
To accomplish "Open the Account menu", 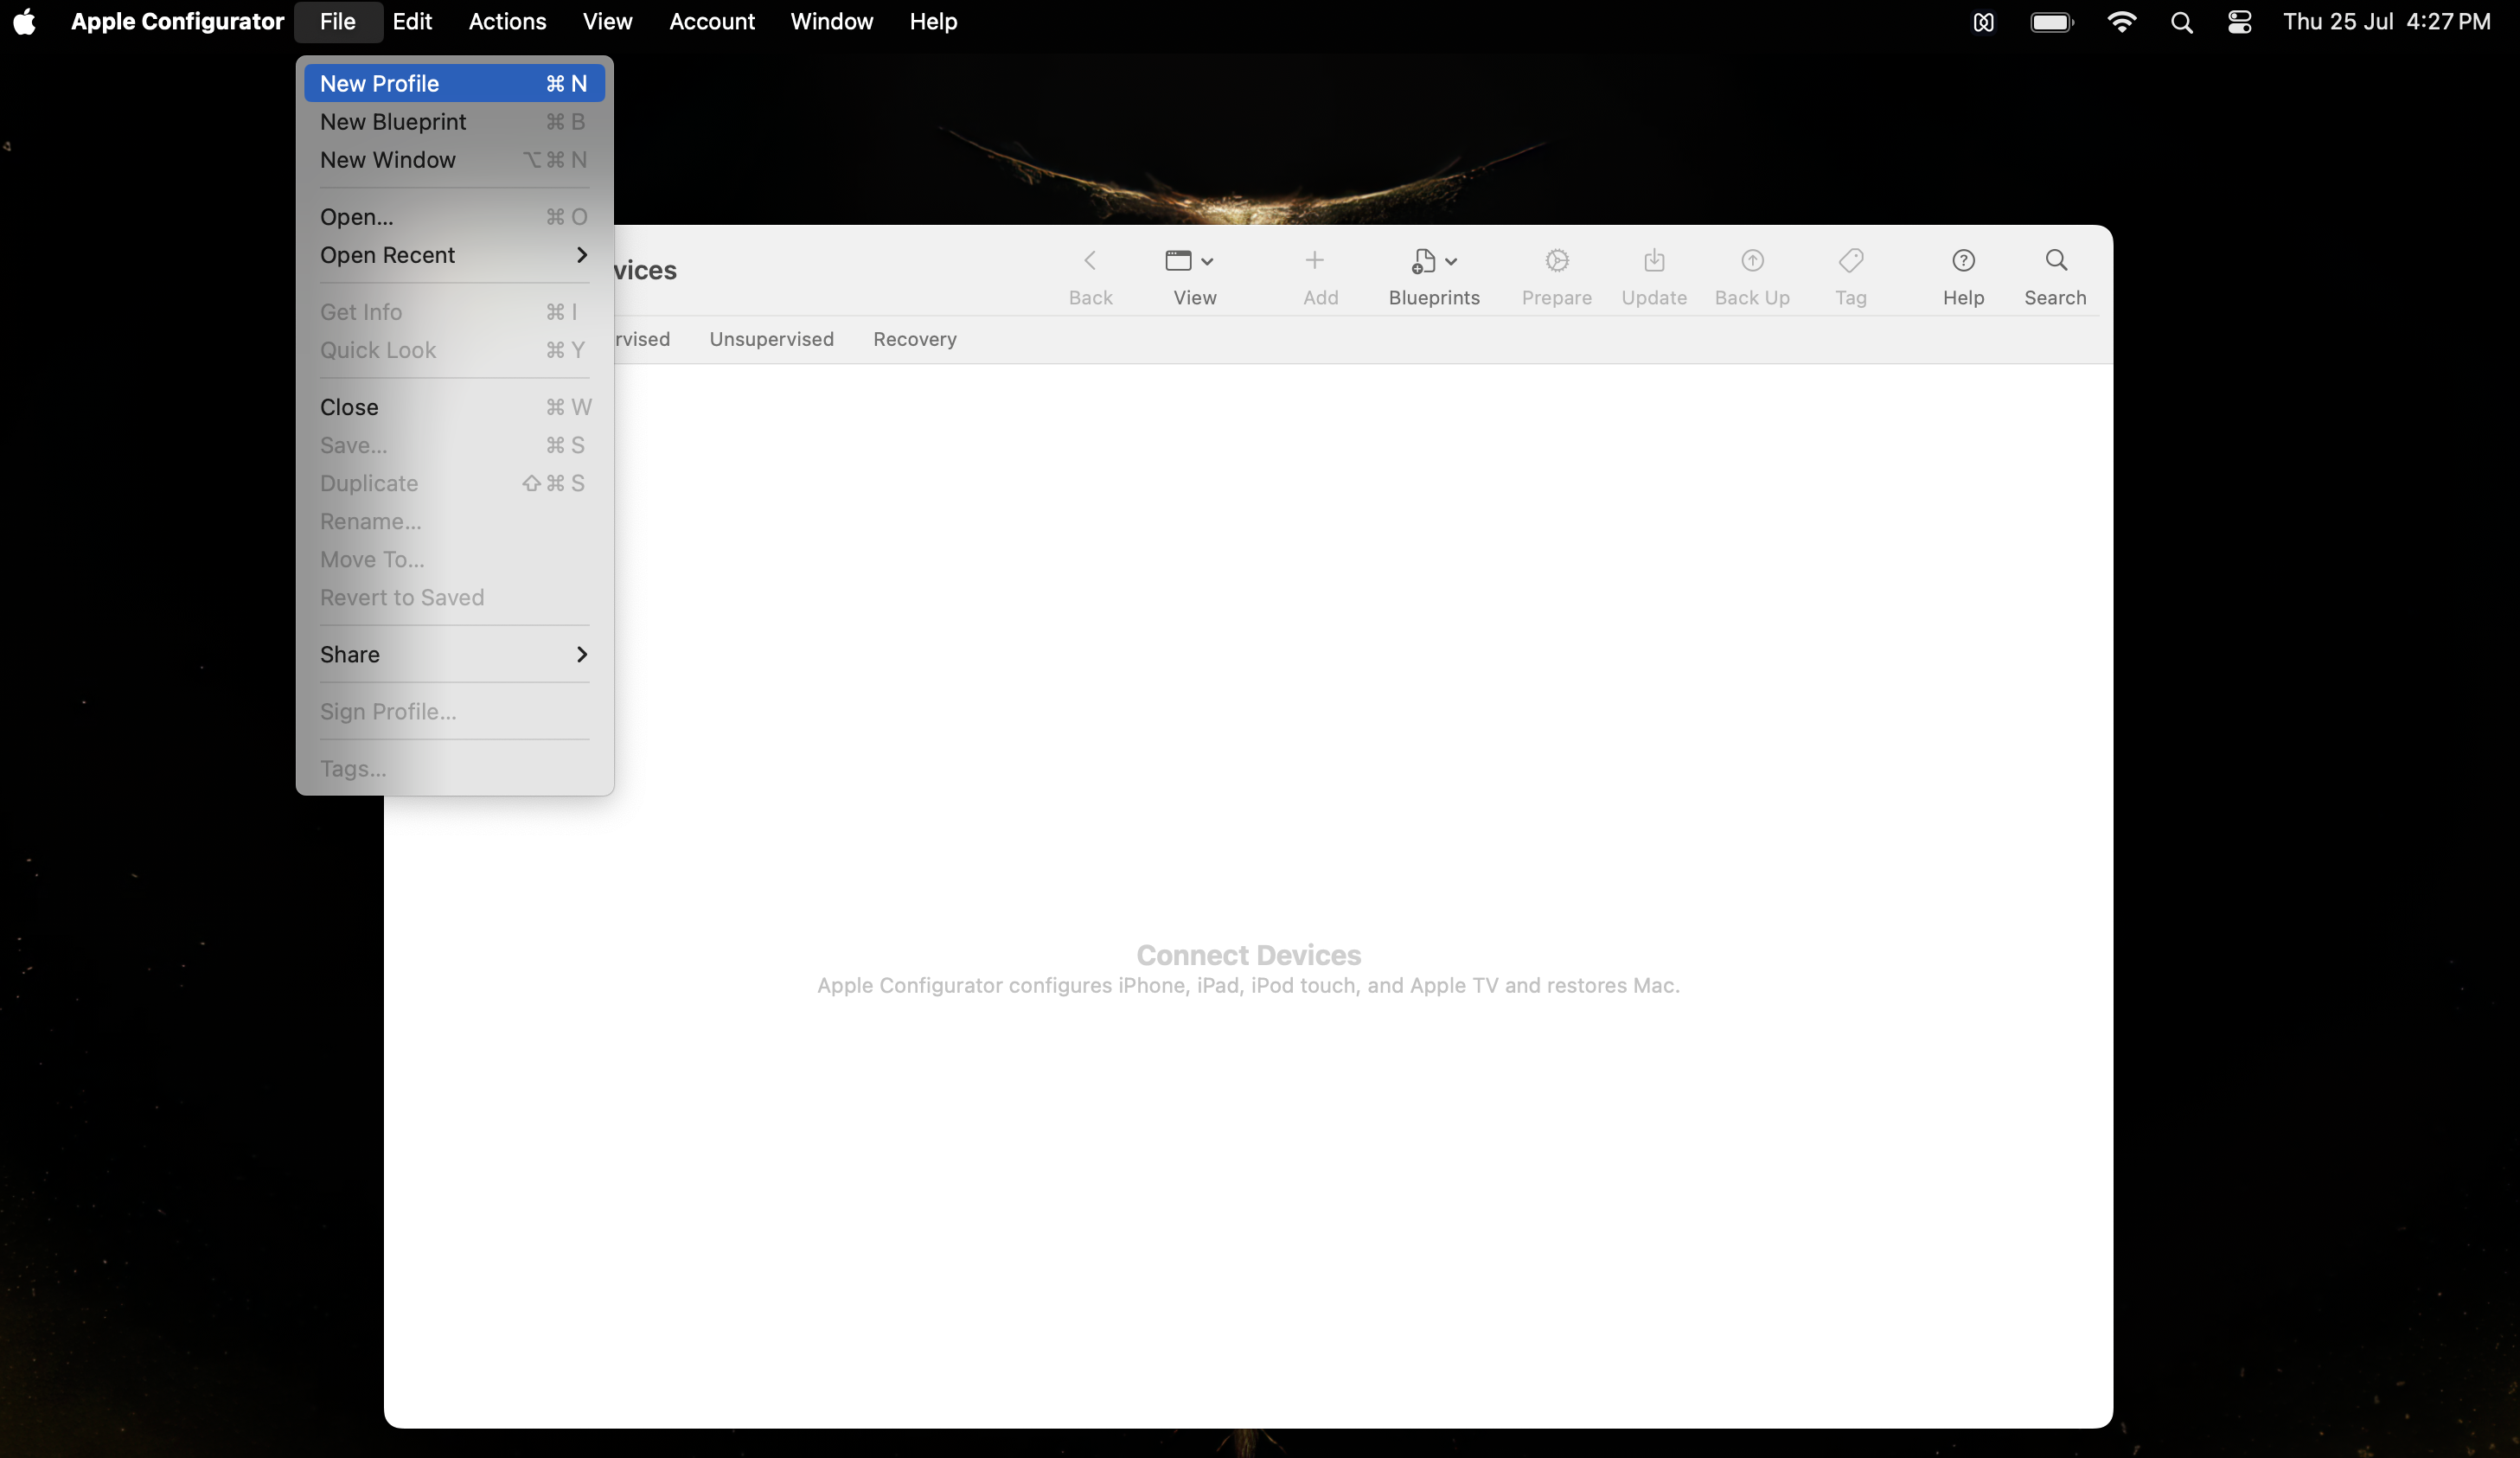I will (x=711, y=21).
